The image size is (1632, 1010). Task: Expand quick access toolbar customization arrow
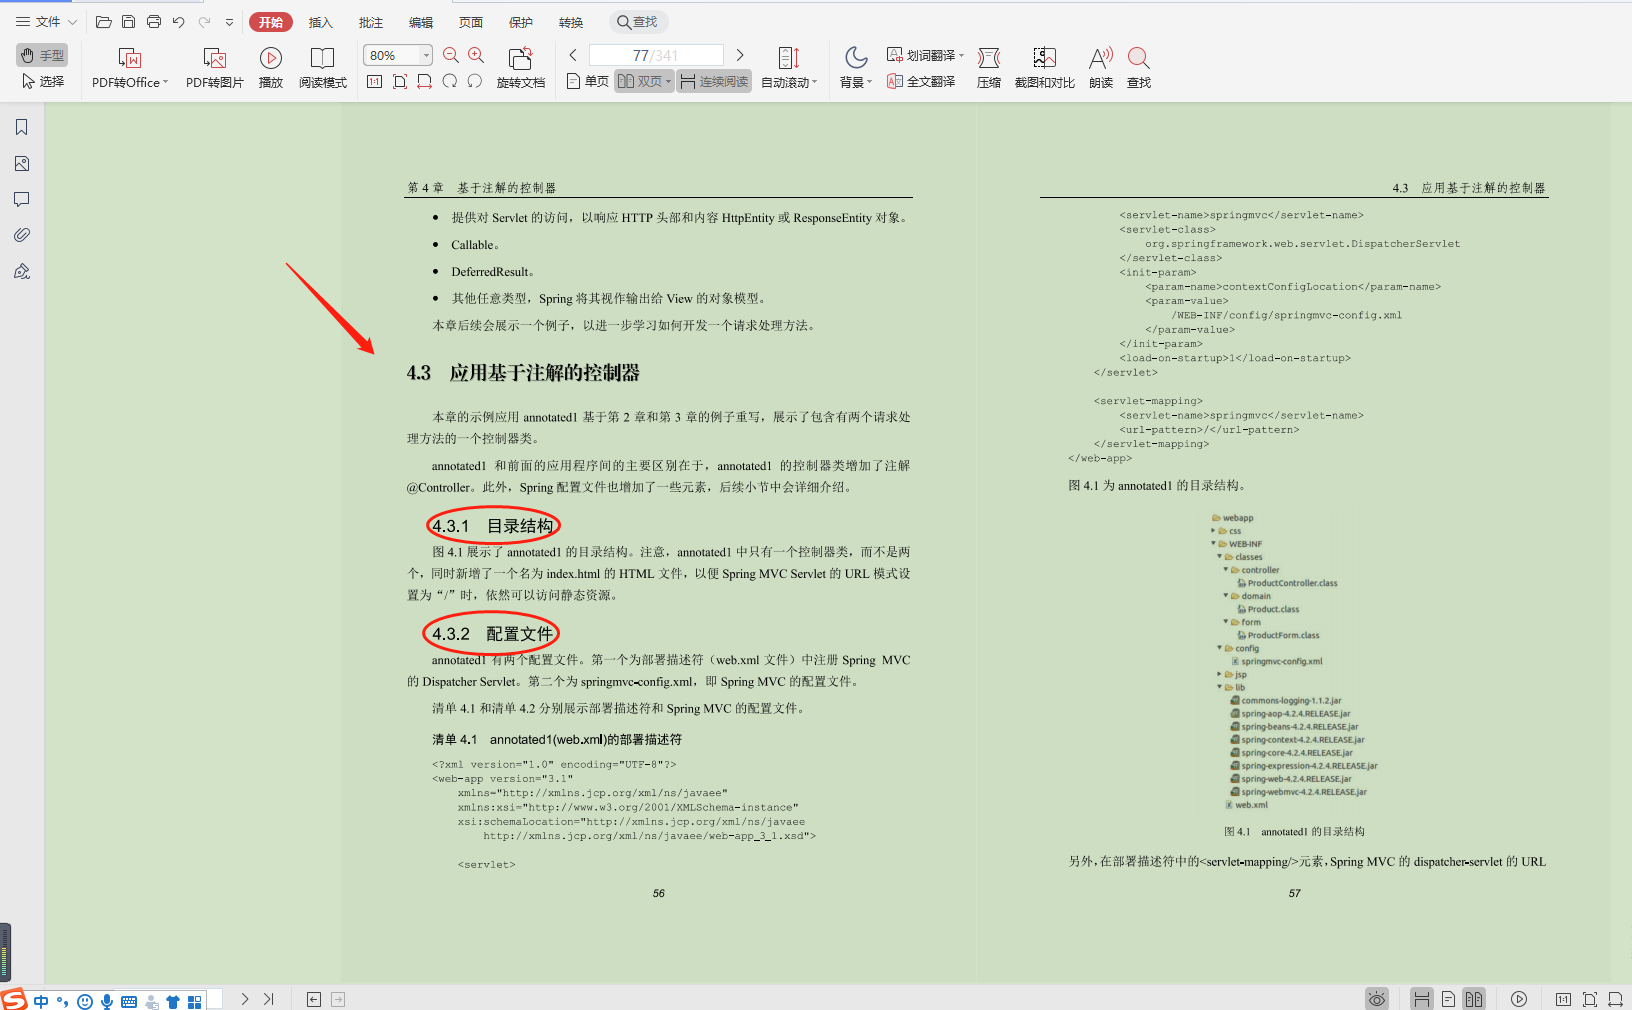(x=229, y=22)
